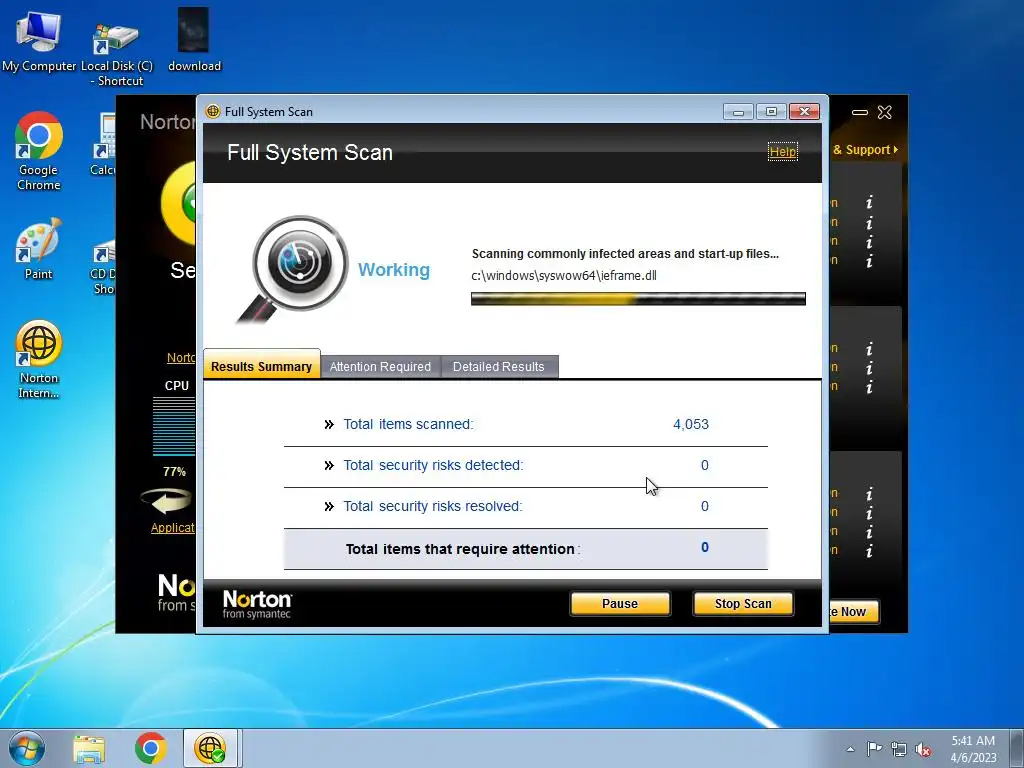Show hidden system tray icons
This screenshot has width=1024, height=768.
[850, 749]
